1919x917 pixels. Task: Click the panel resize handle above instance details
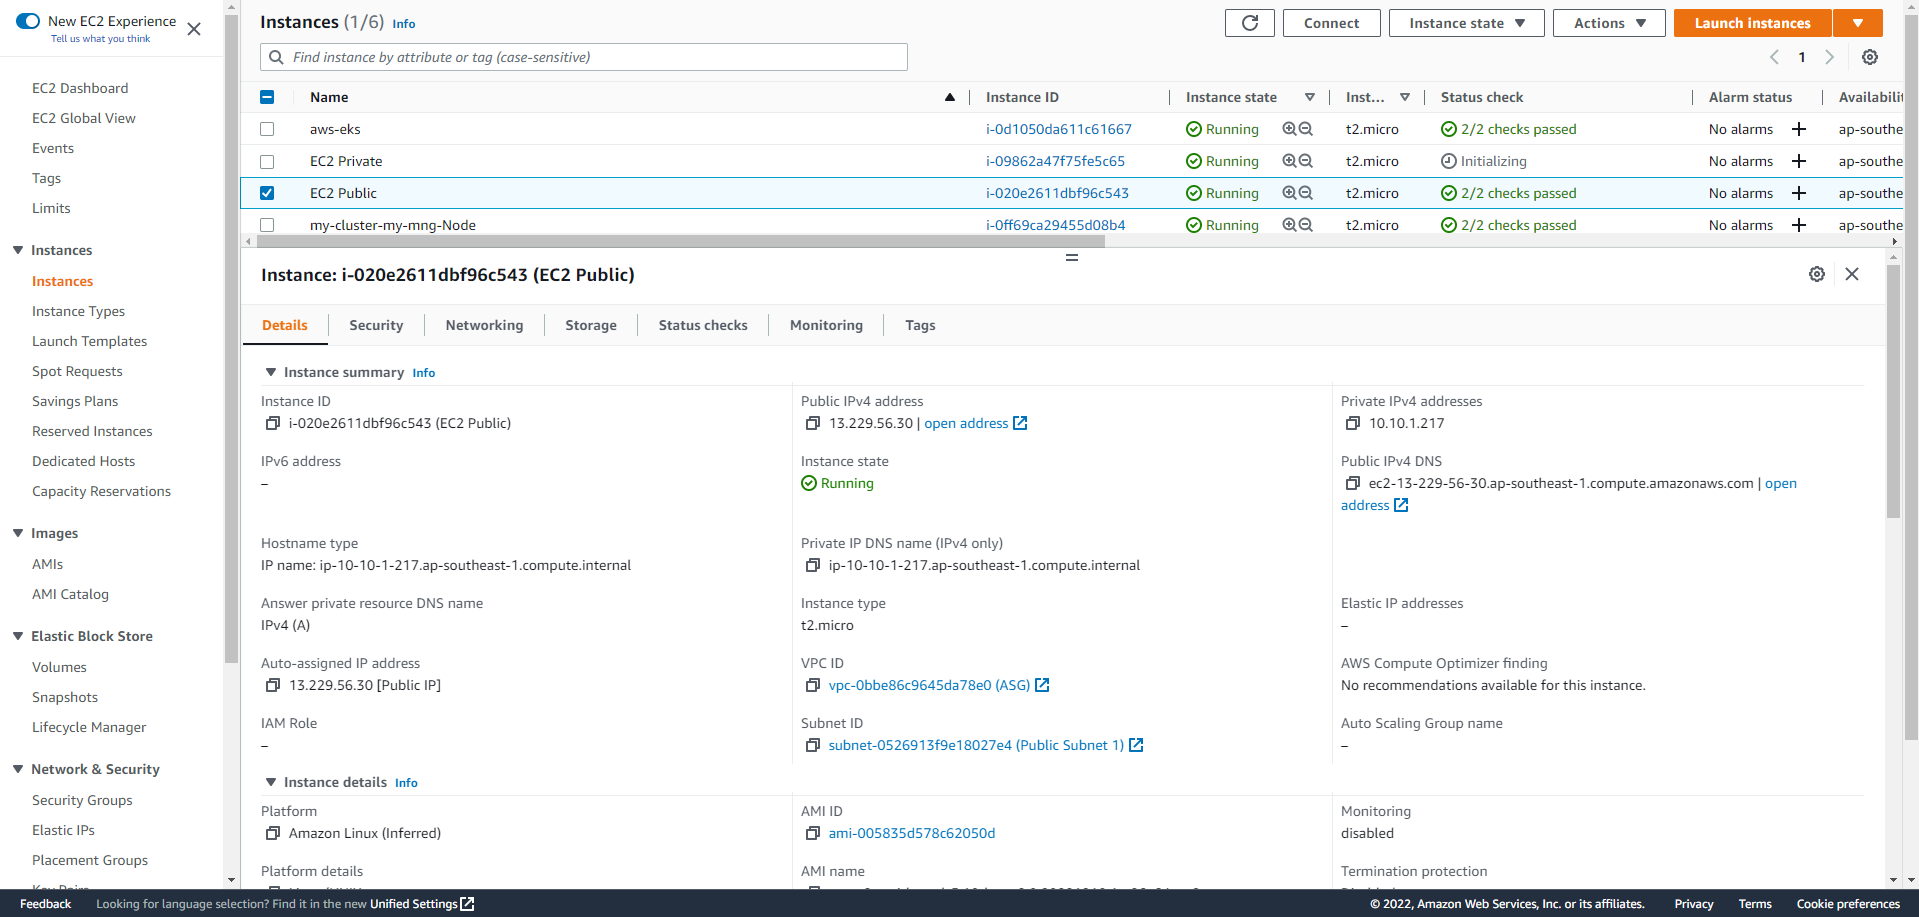pos(1071,257)
